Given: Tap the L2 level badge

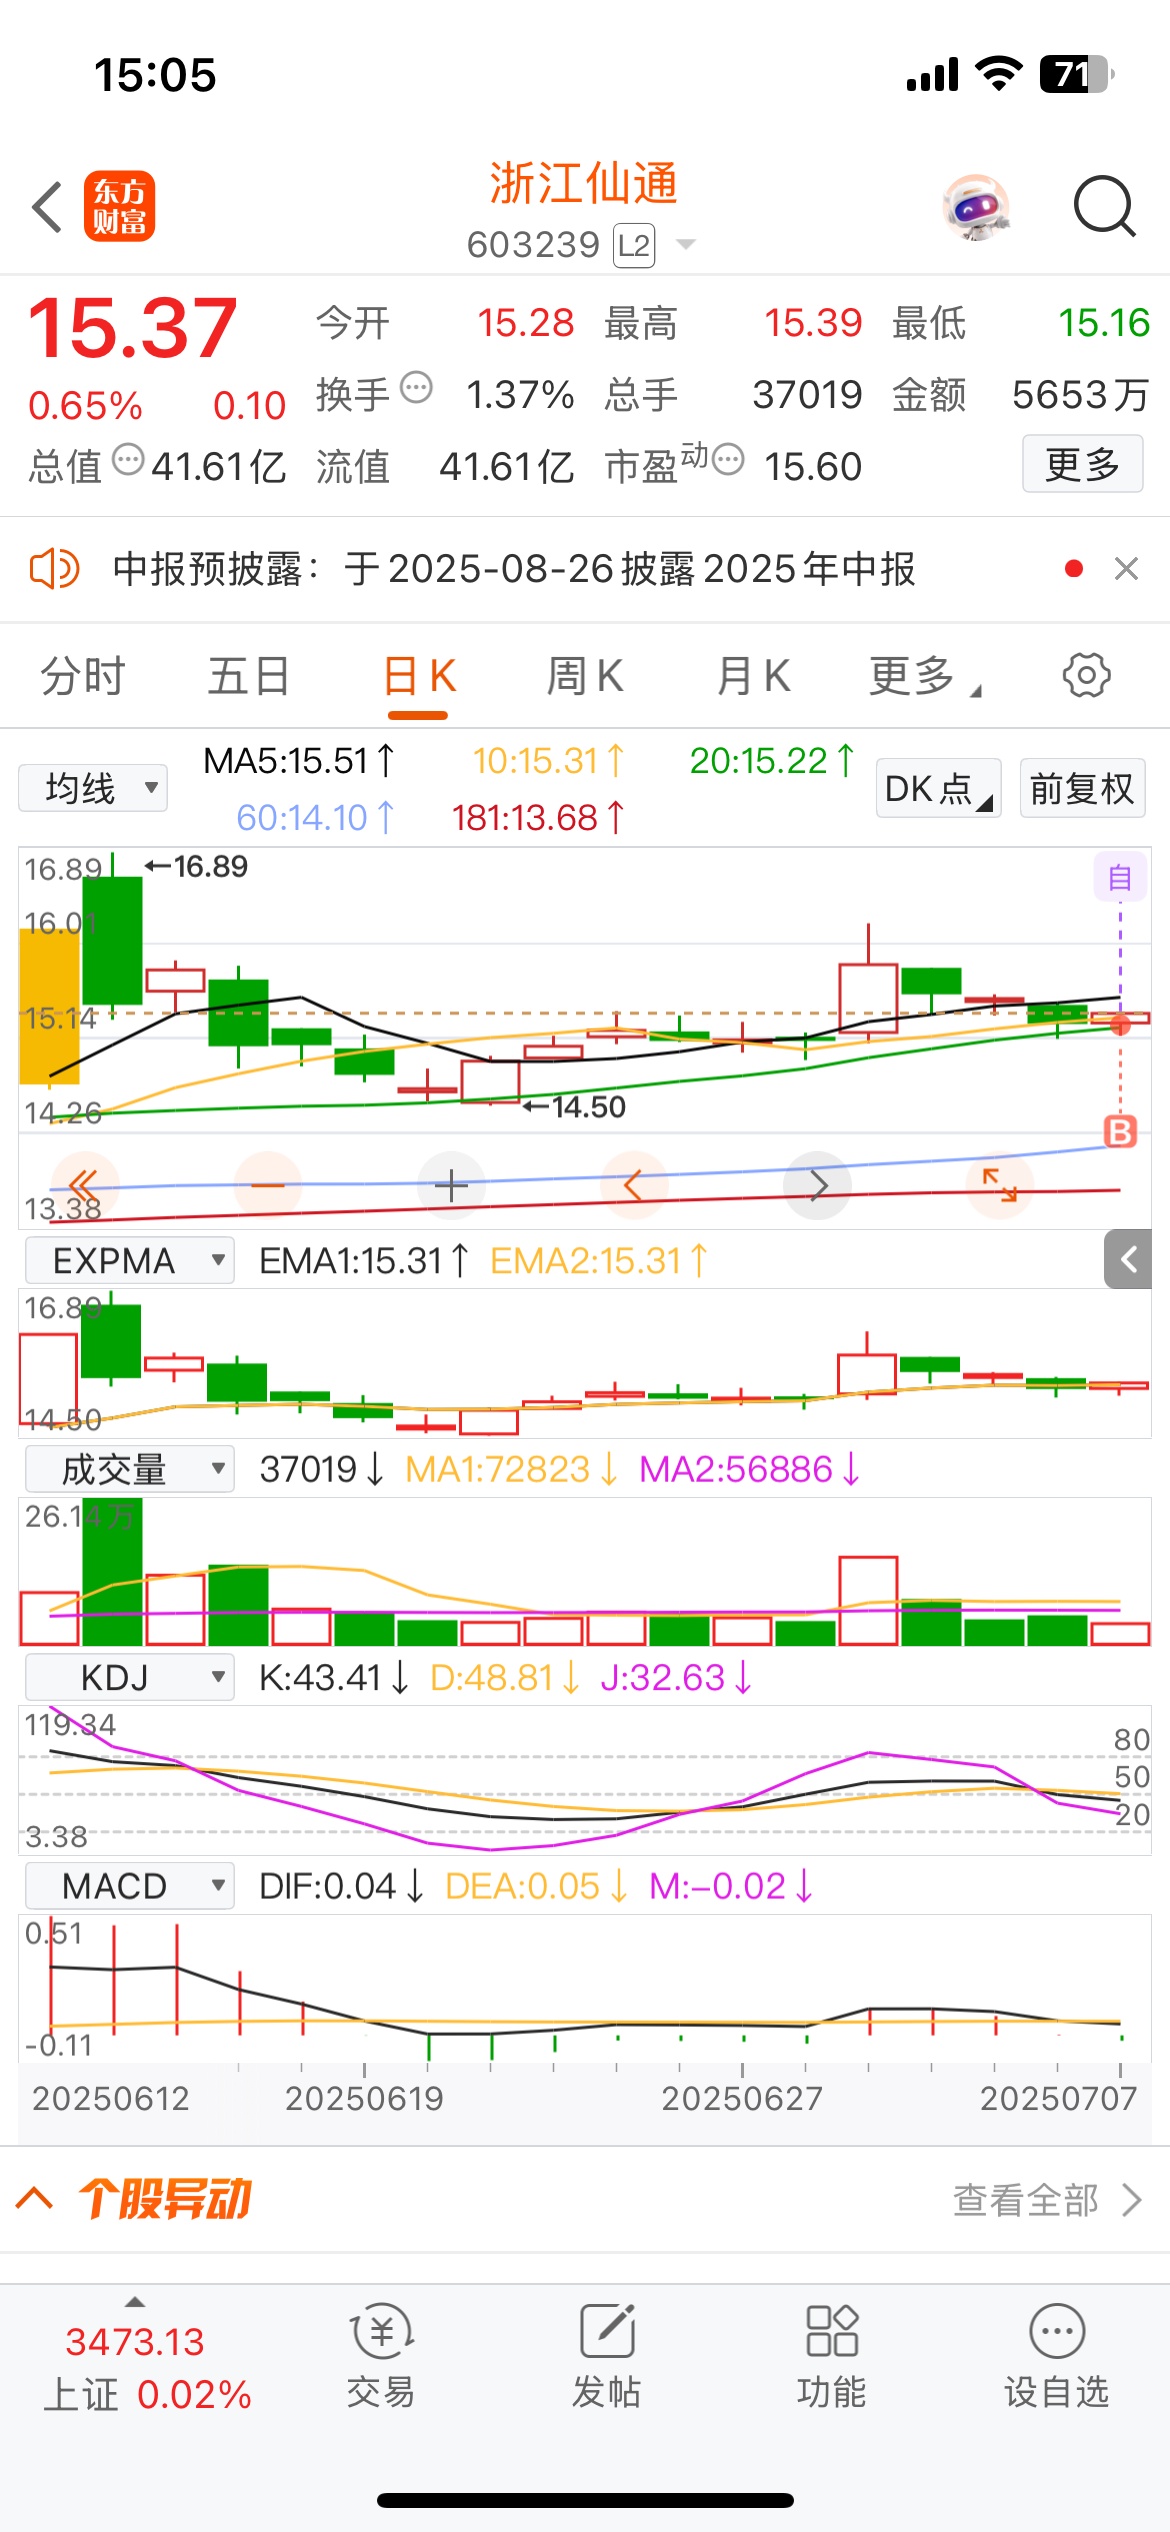Looking at the screenshot, I should 634,245.
